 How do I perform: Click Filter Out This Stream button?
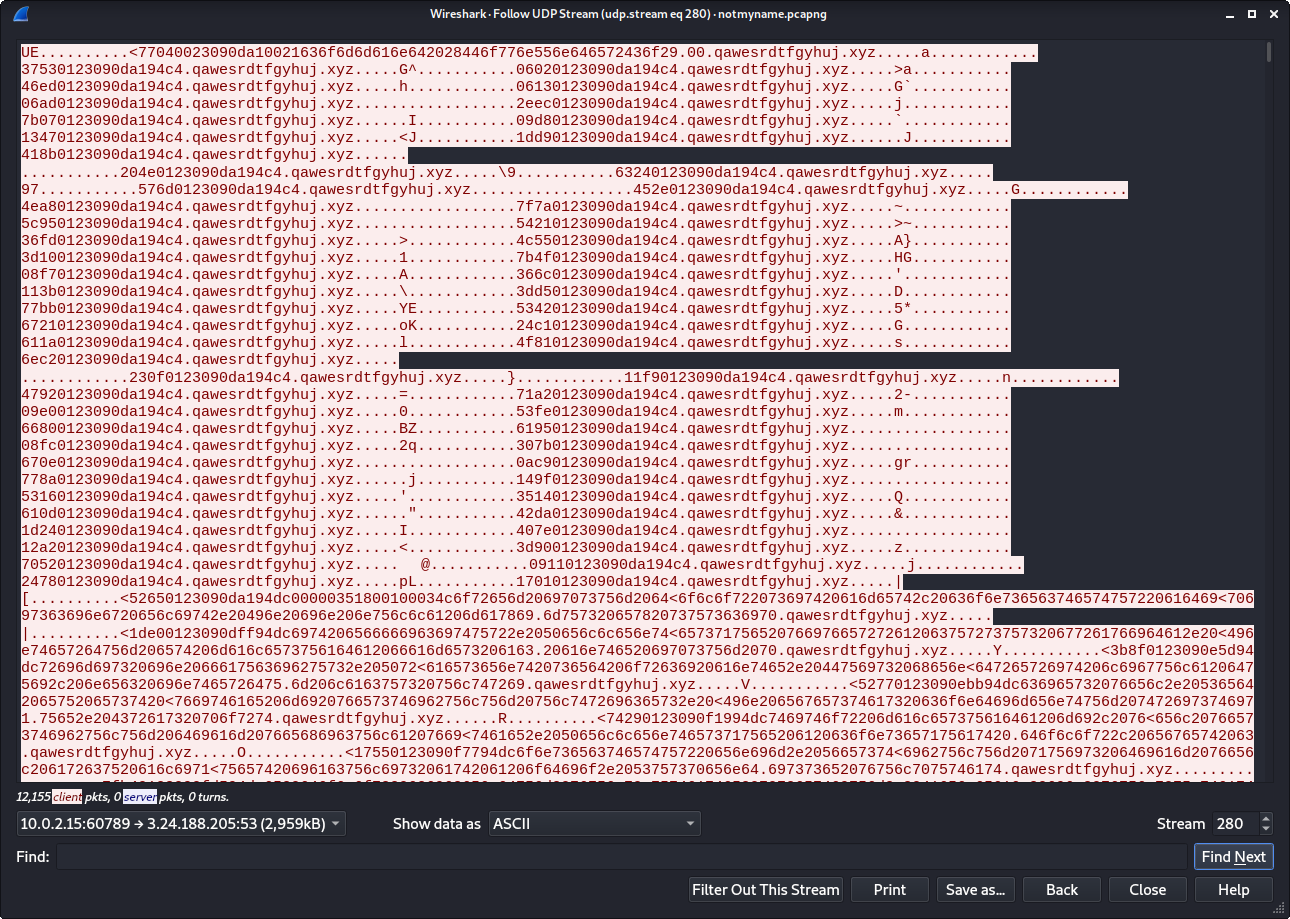(766, 890)
